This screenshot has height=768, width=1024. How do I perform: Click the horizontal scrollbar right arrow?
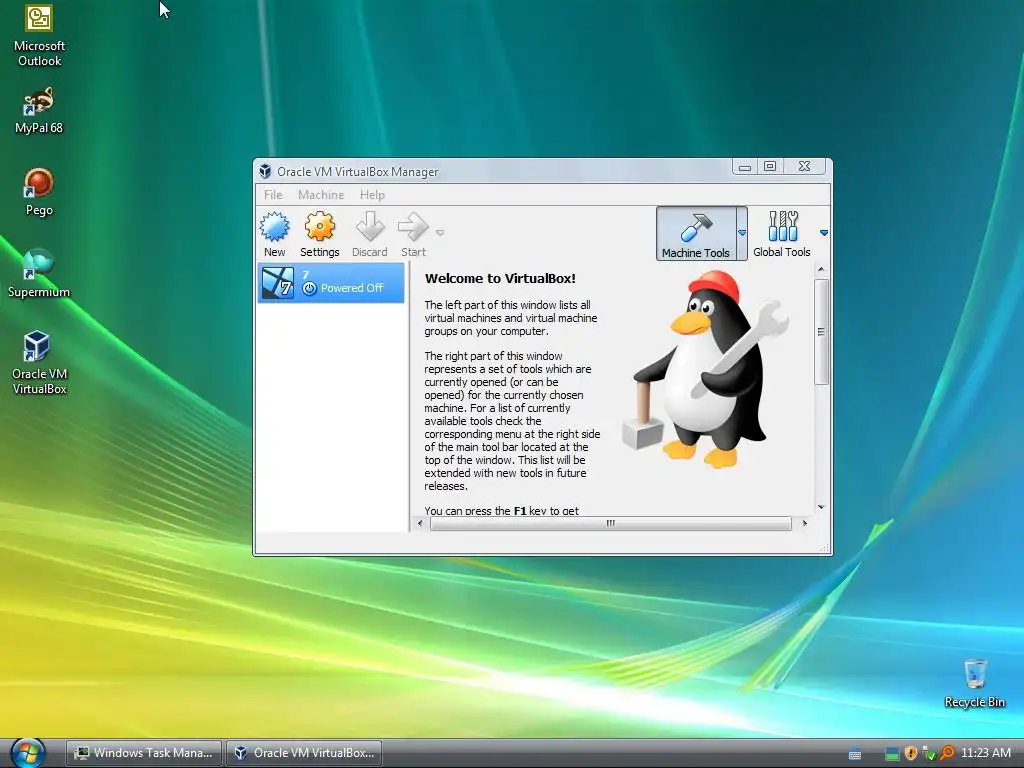[804, 523]
